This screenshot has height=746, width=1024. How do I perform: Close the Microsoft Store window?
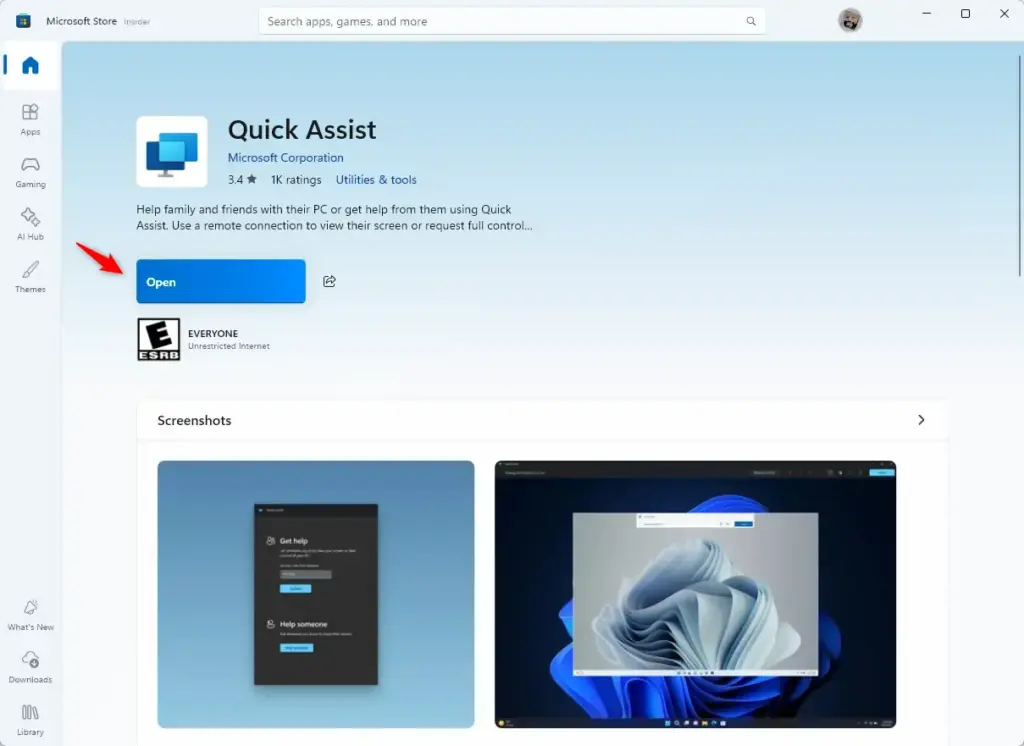coord(1004,14)
